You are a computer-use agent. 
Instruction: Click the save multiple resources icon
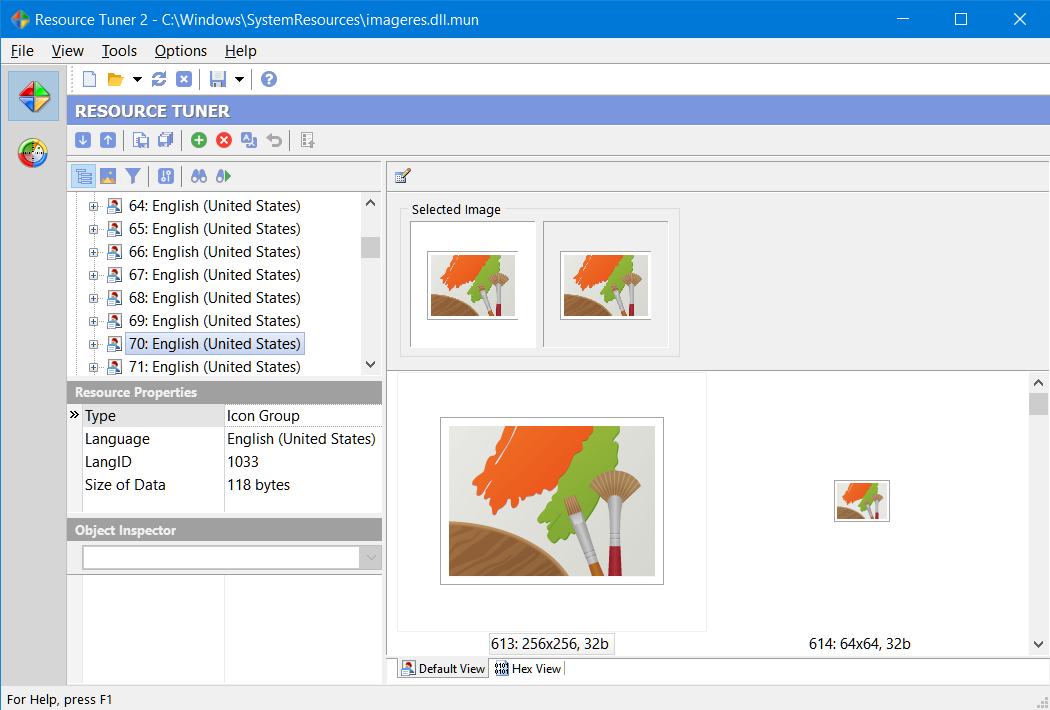click(165, 140)
